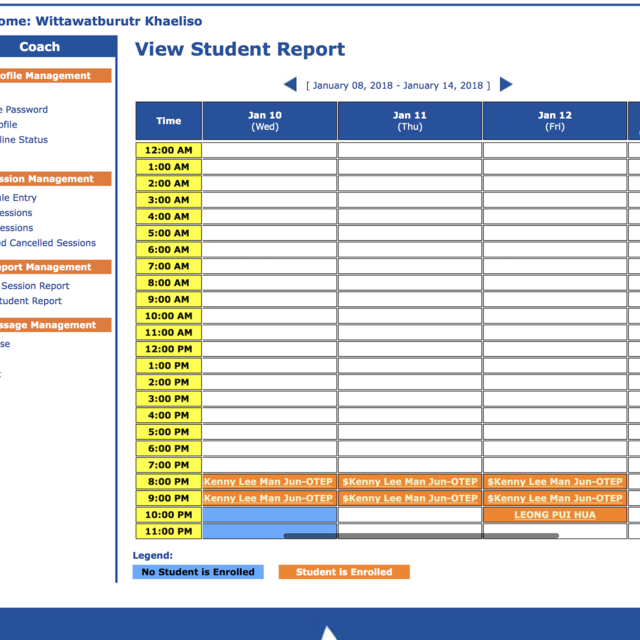The height and width of the screenshot is (640, 640).
Task: Click the Profile Management section header
Action: point(56,76)
